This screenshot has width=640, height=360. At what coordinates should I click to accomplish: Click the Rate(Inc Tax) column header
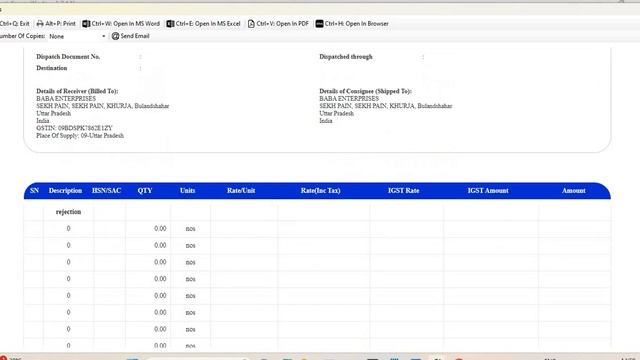[x=320, y=191]
